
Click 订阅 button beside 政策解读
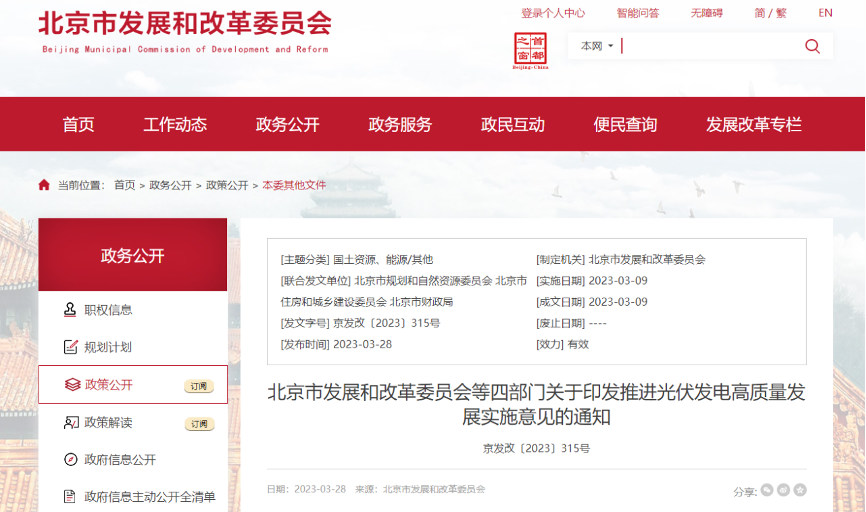[x=199, y=424]
